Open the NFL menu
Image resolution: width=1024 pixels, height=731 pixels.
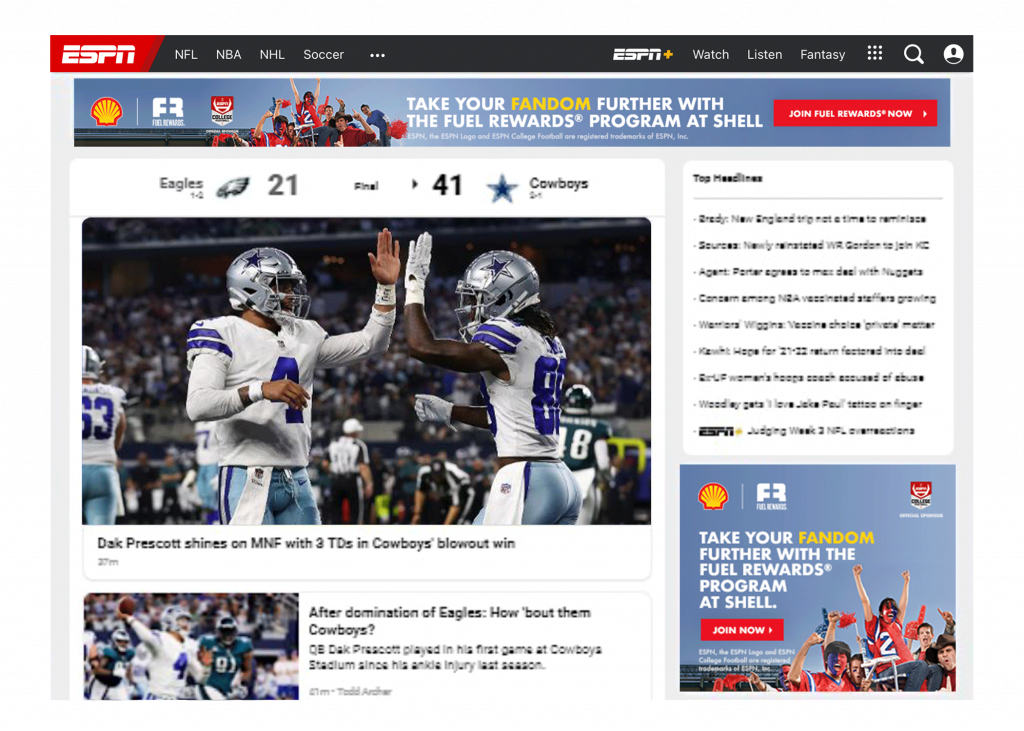(x=186, y=55)
